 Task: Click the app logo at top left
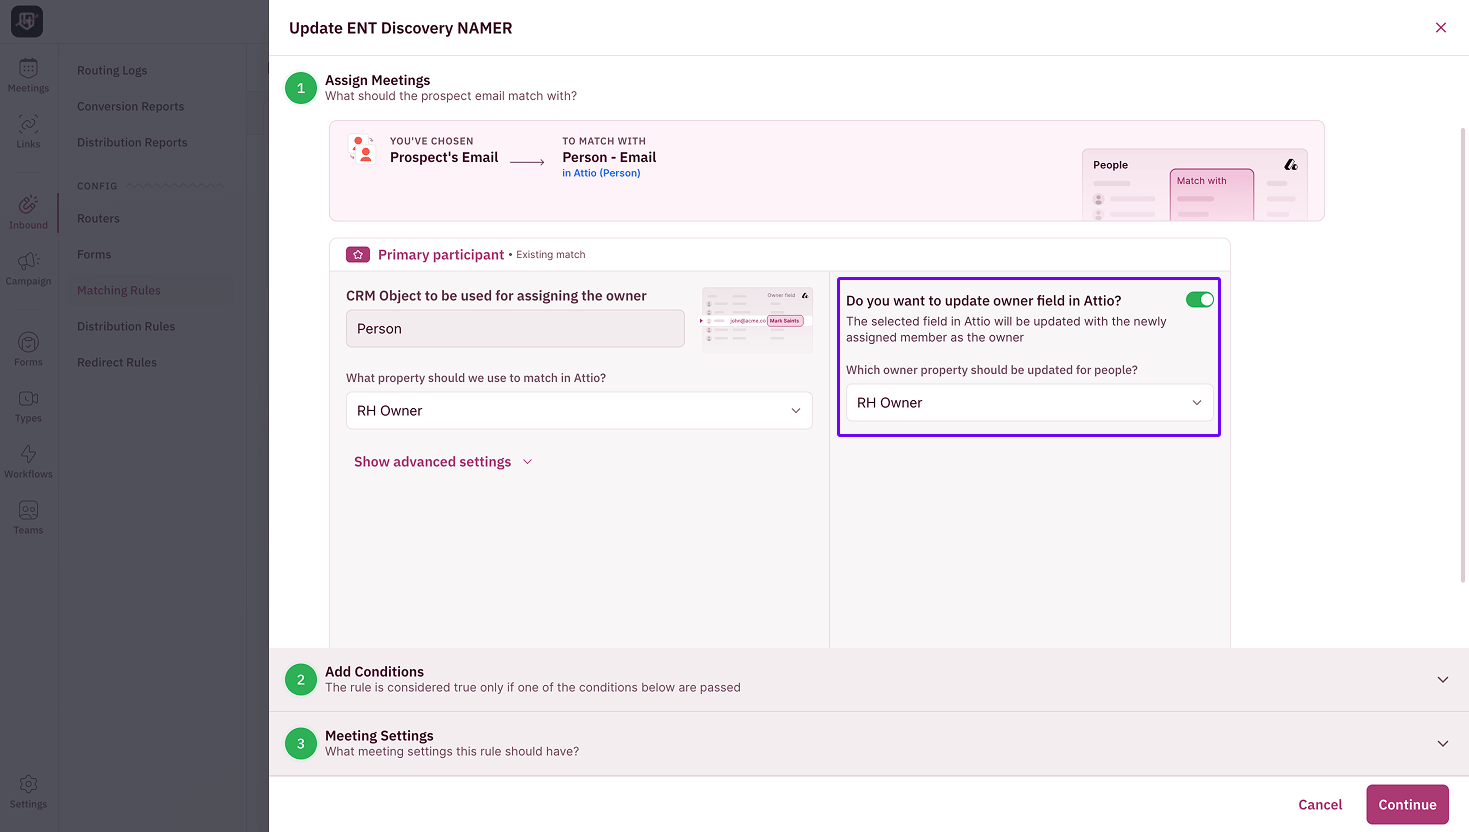27,21
